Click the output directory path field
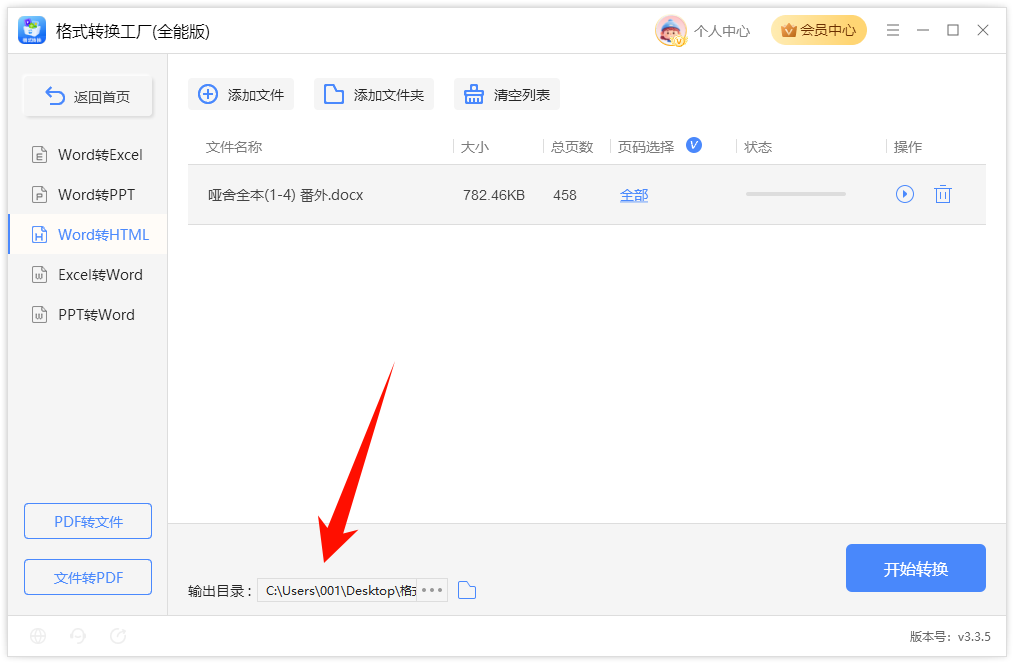The image size is (1014, 664). point(338,590)
